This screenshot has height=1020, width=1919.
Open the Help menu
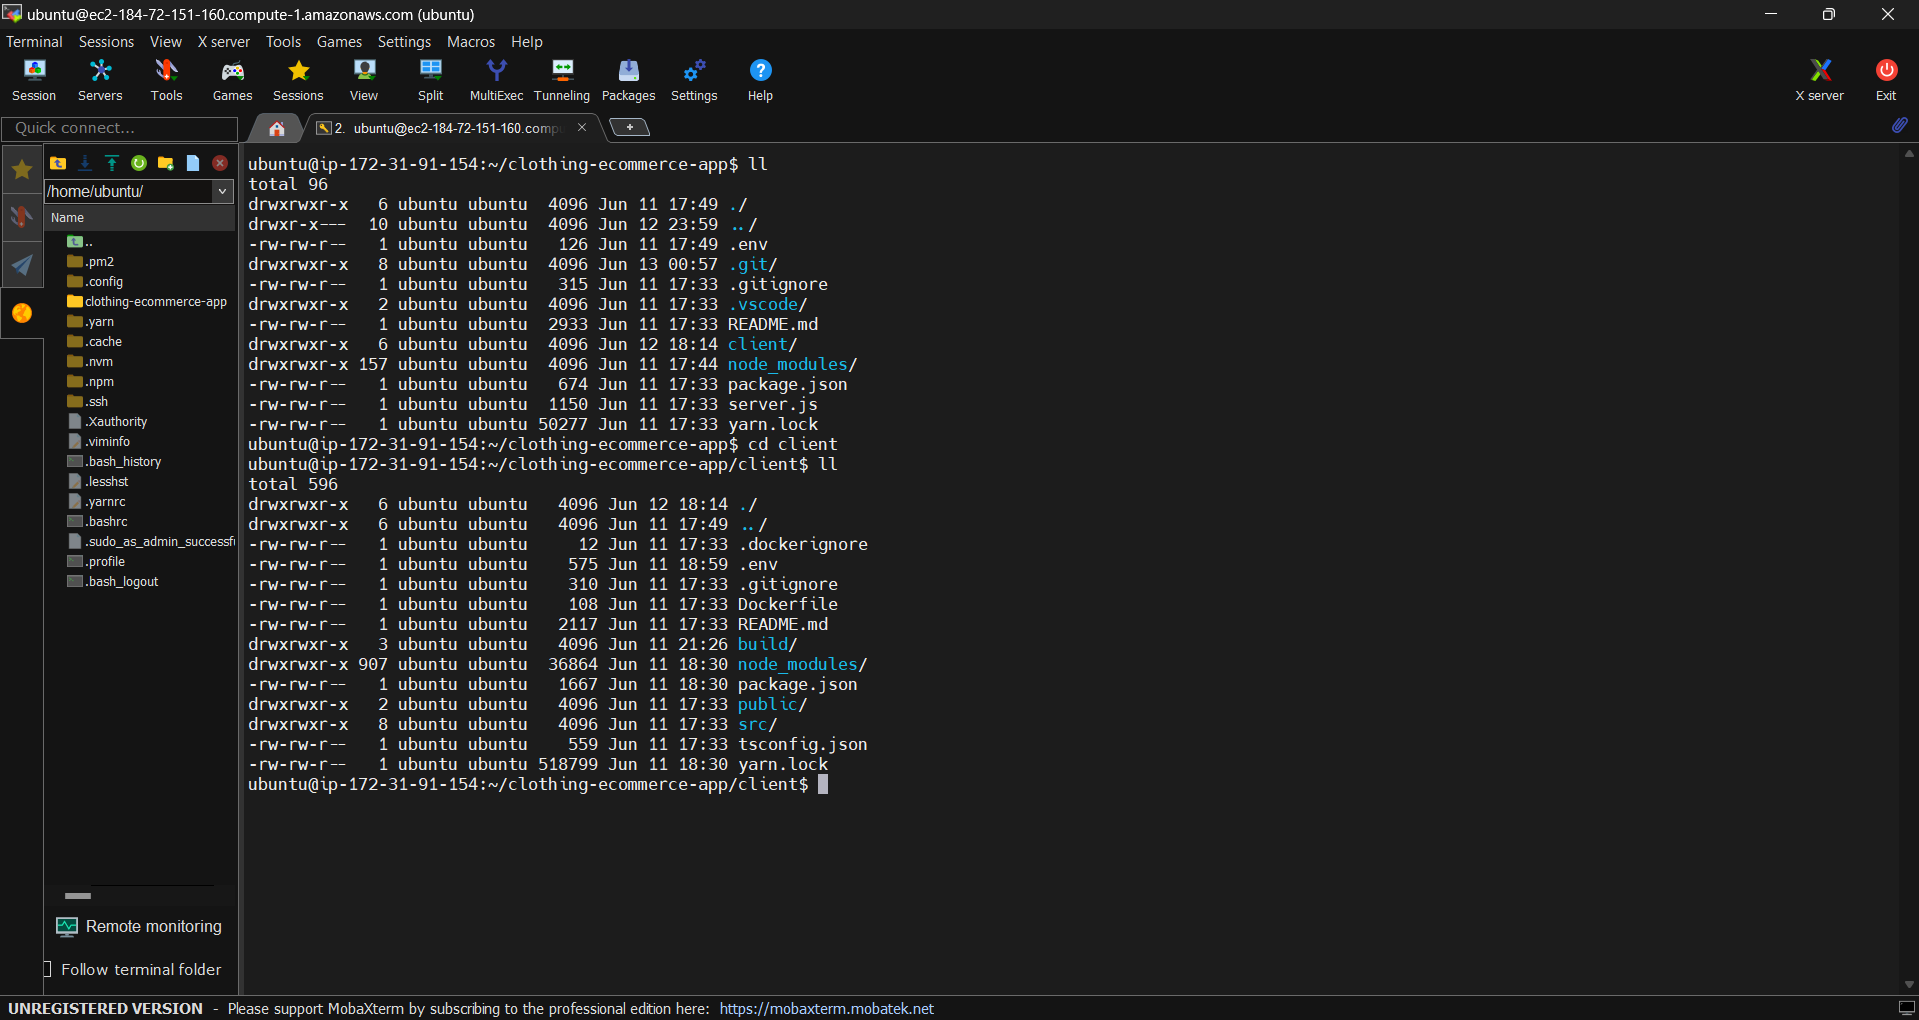tap(527, 42)
